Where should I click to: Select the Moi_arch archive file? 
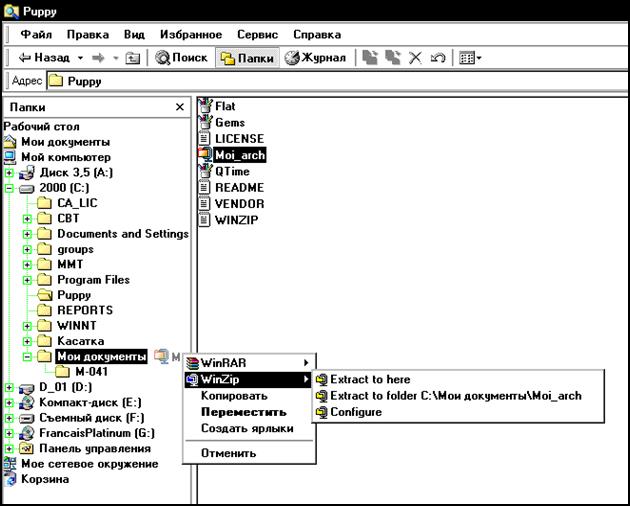232,155
